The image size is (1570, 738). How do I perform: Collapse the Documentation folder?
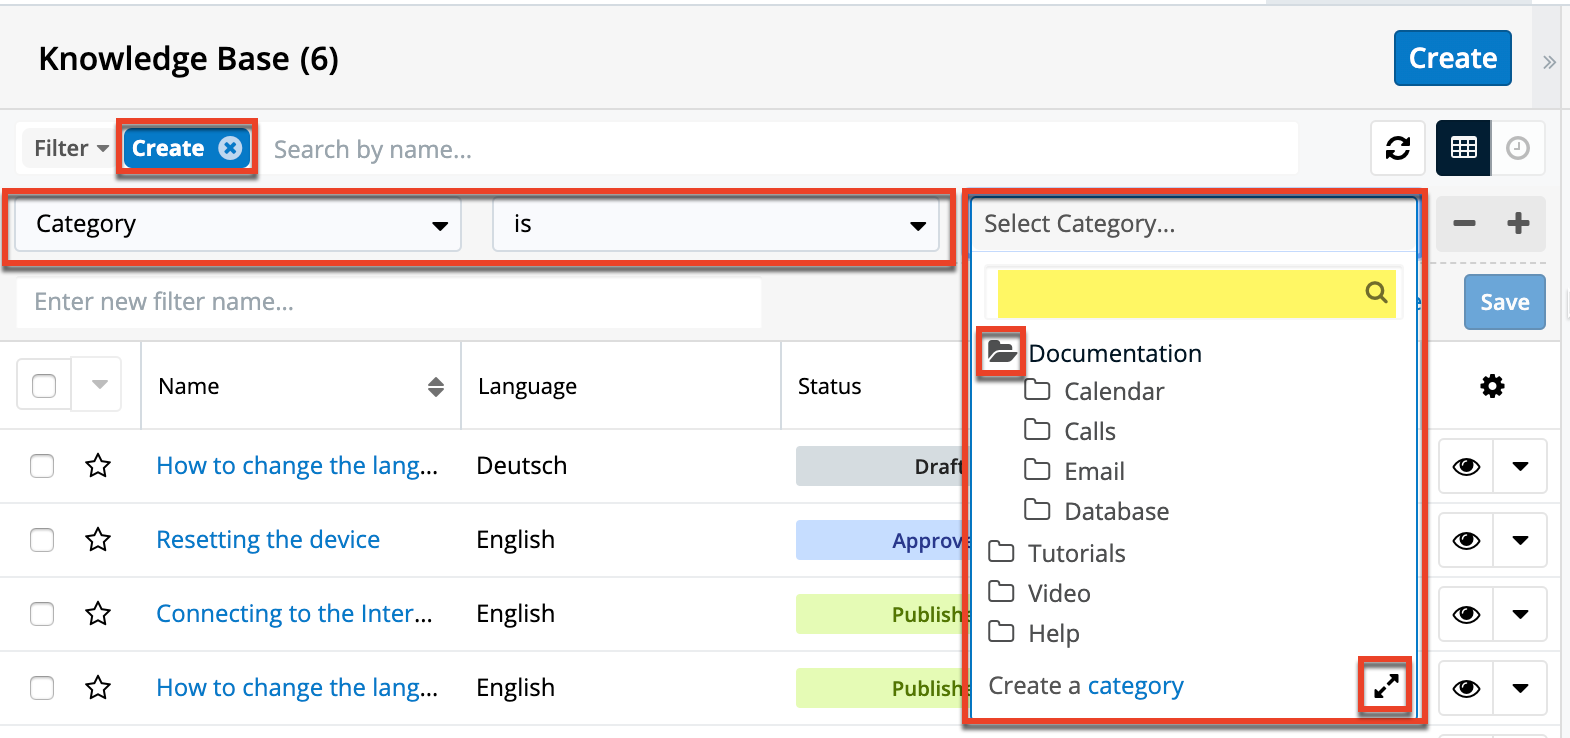pos(1001,352)
